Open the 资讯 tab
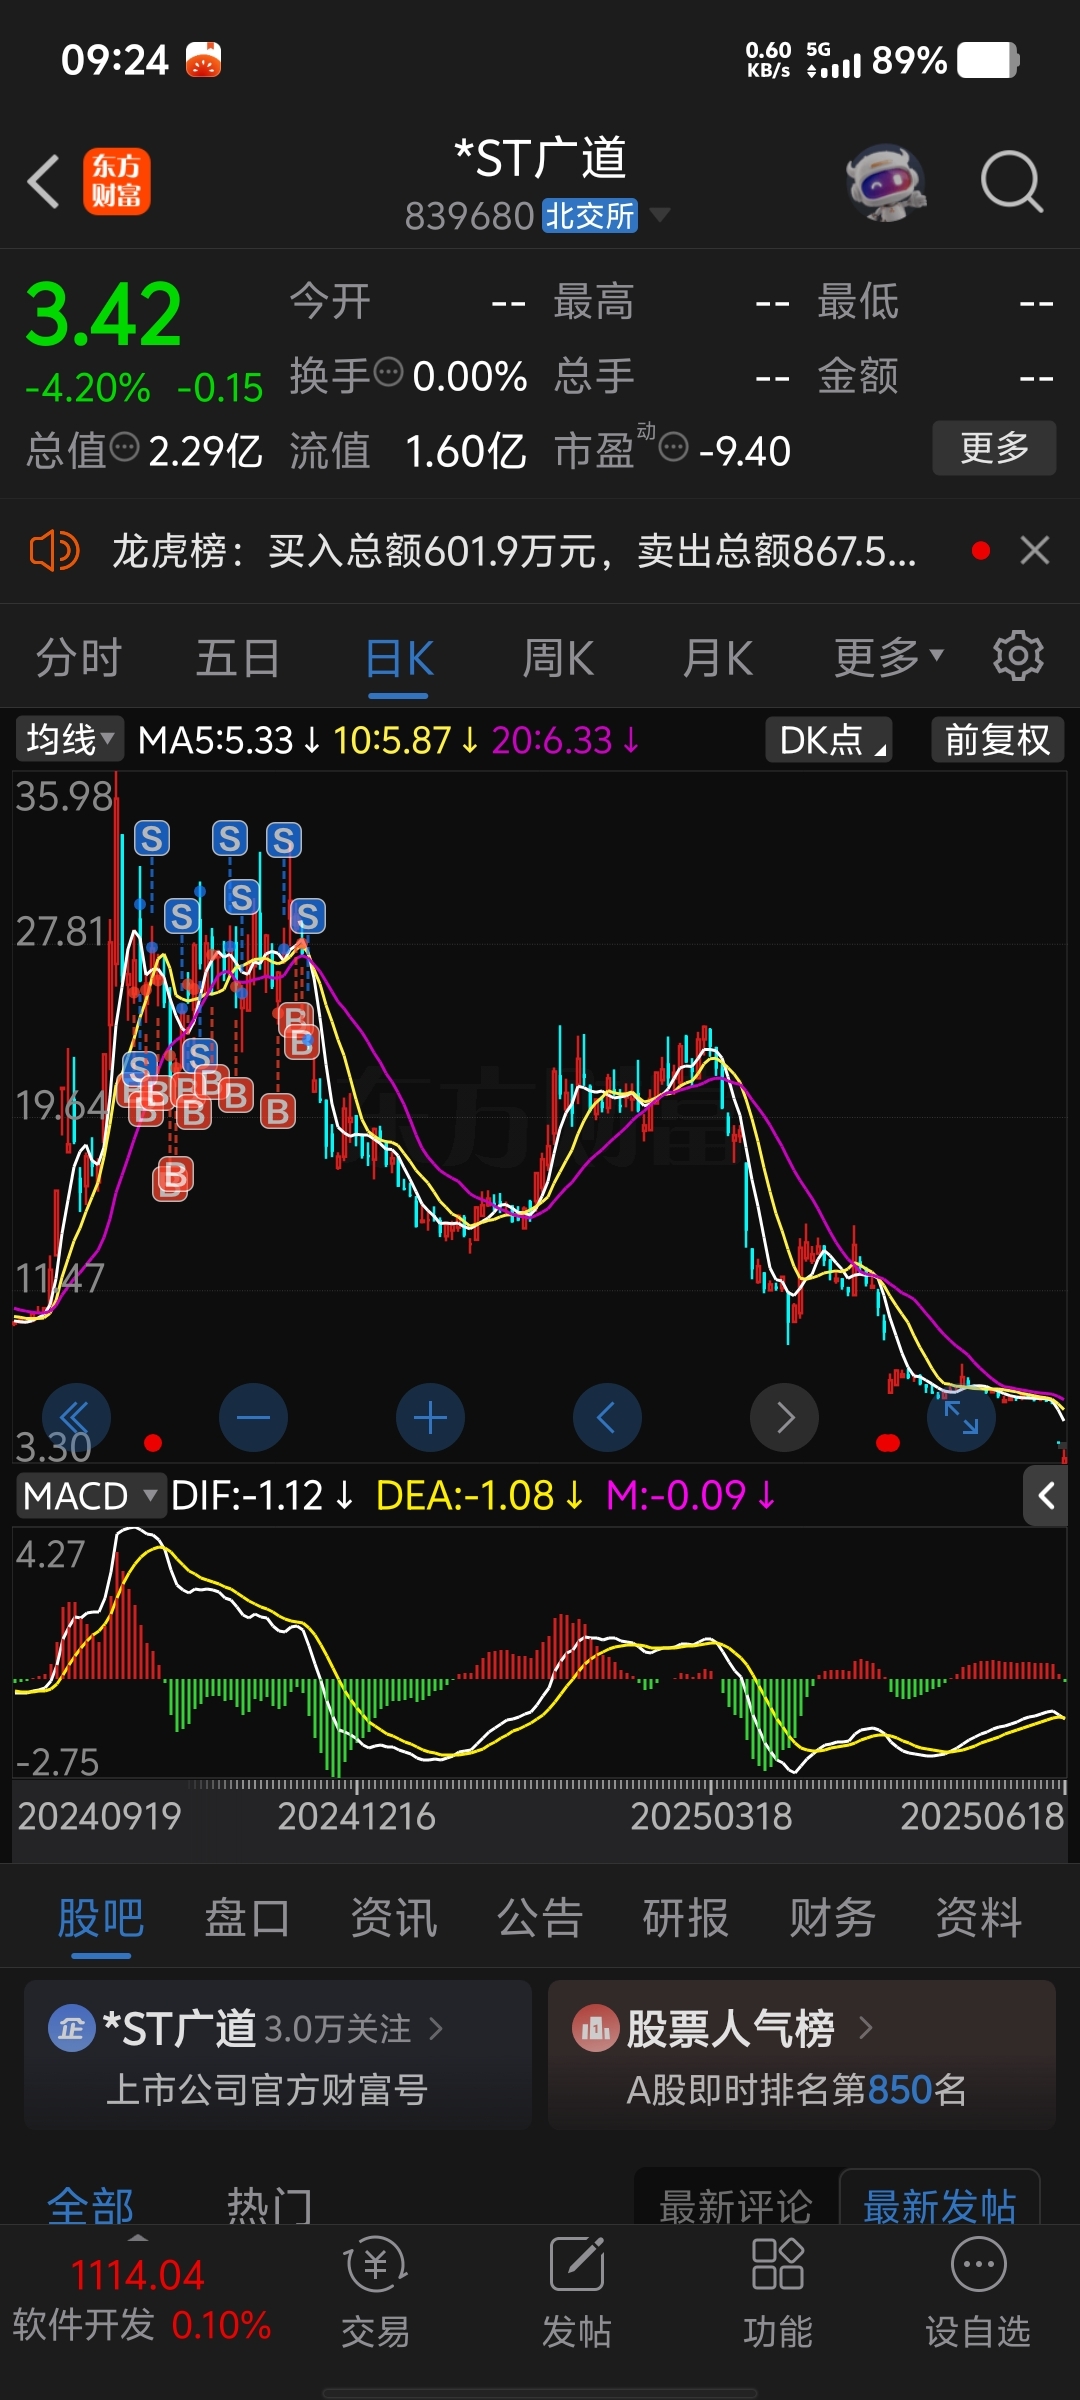The height and width of the screenshot is (2400, 1080). tap(393, 1918)
